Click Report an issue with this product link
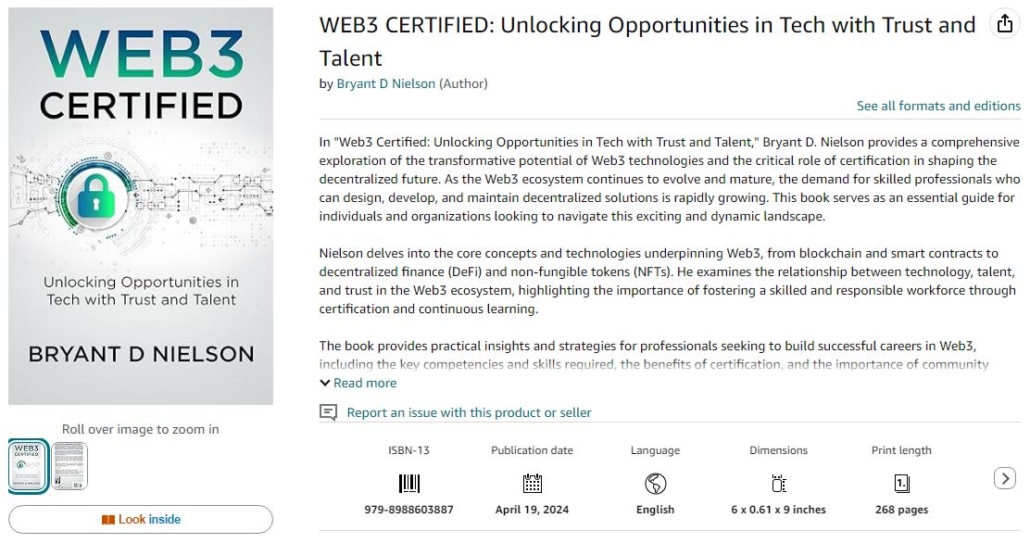 [x=469, y=412]
